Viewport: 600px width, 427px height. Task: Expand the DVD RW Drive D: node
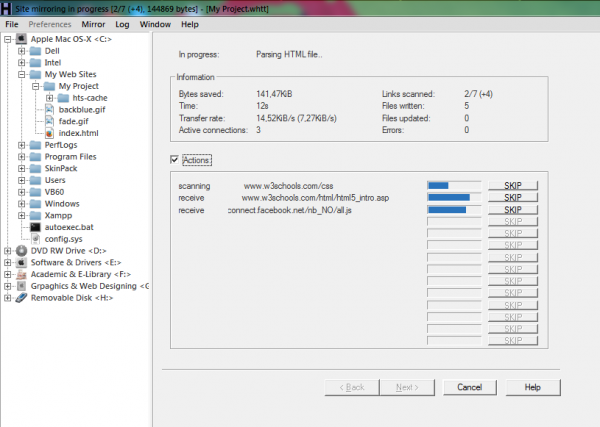[x=8, y=251]
